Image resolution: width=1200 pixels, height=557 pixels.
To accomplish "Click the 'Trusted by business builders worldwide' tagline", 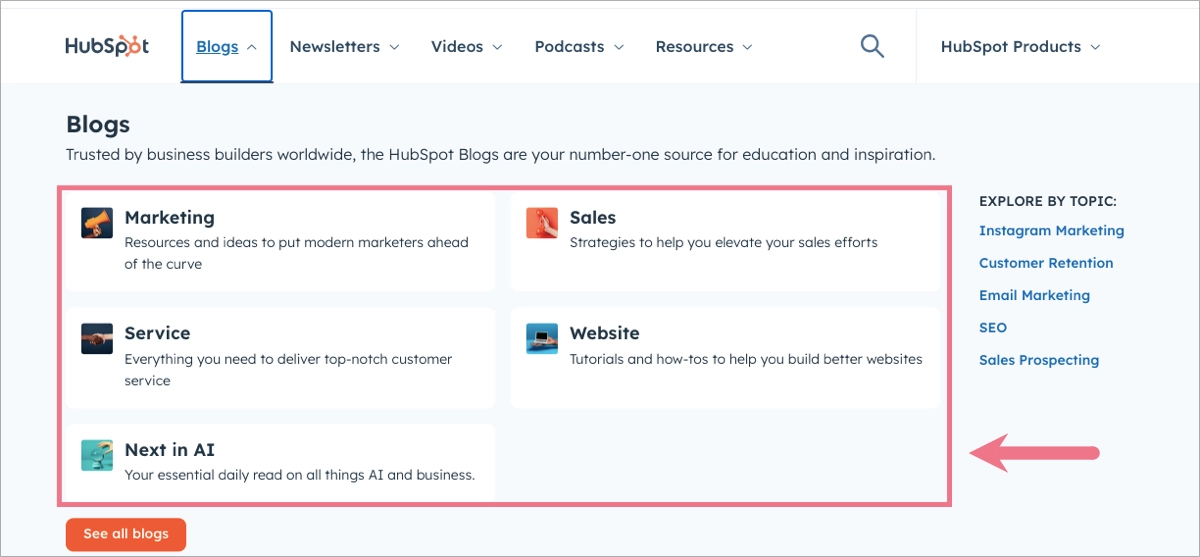I will 500,155.
